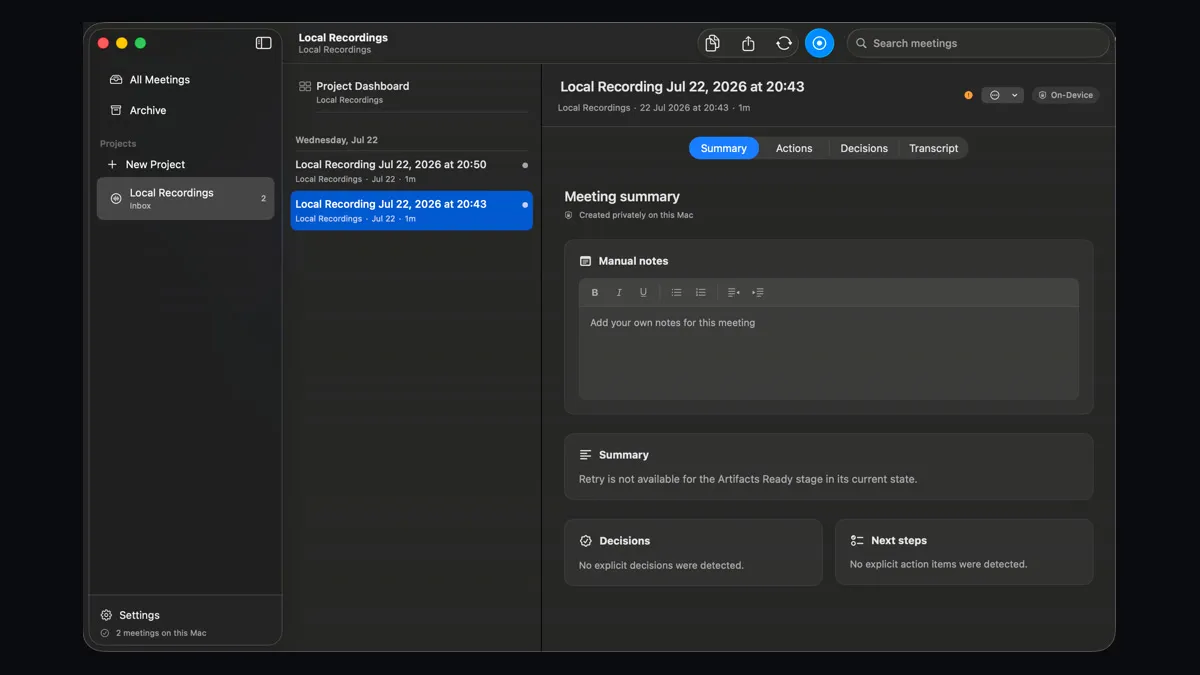1200x675 pixels.
Task: Click the Local Recordings count badge 2
Action: 264,199
